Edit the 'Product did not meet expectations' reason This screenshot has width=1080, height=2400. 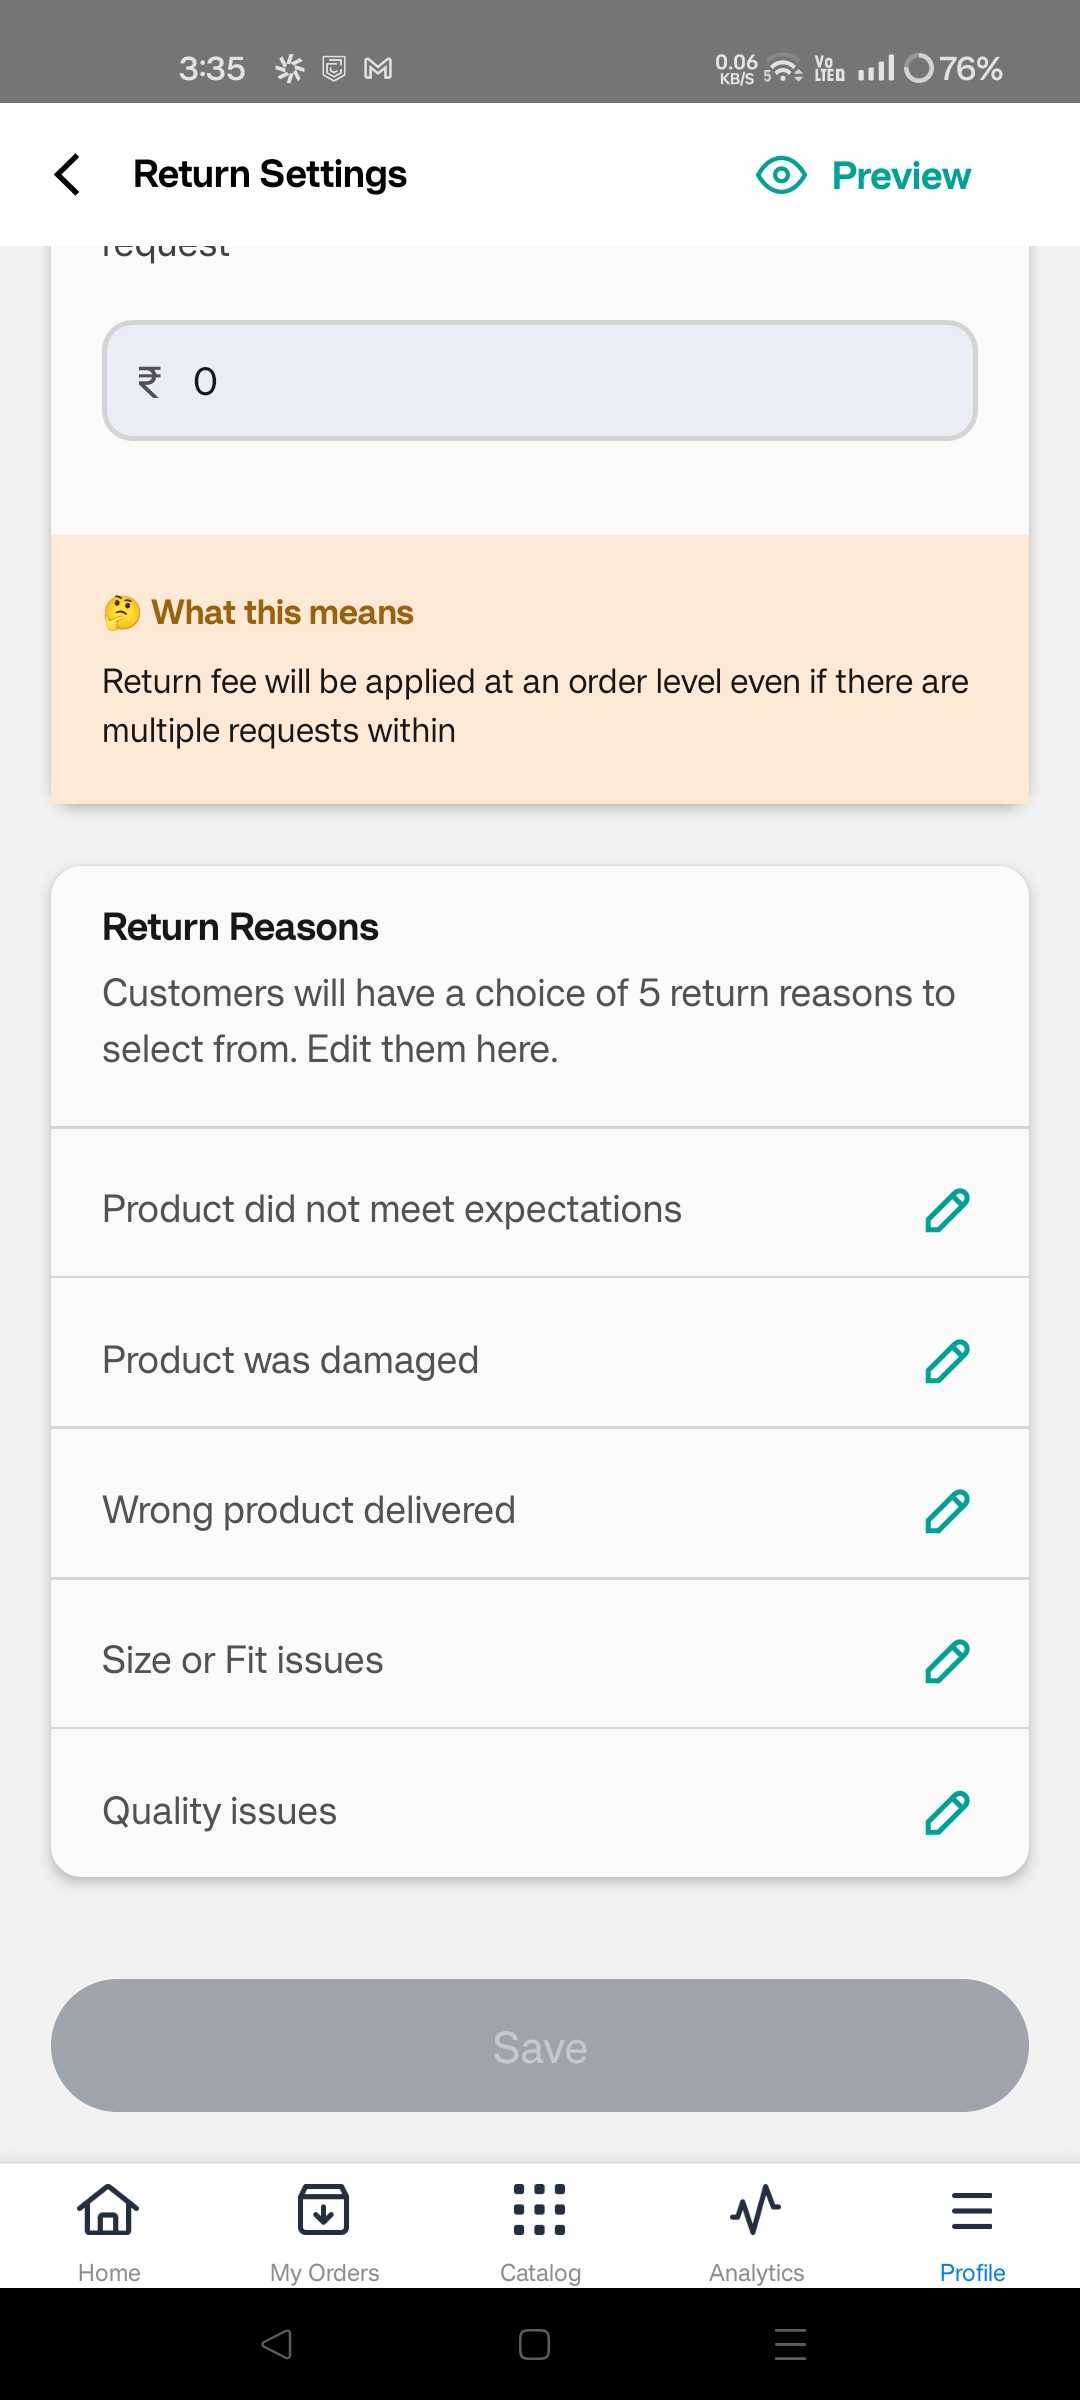point(946,1210)
